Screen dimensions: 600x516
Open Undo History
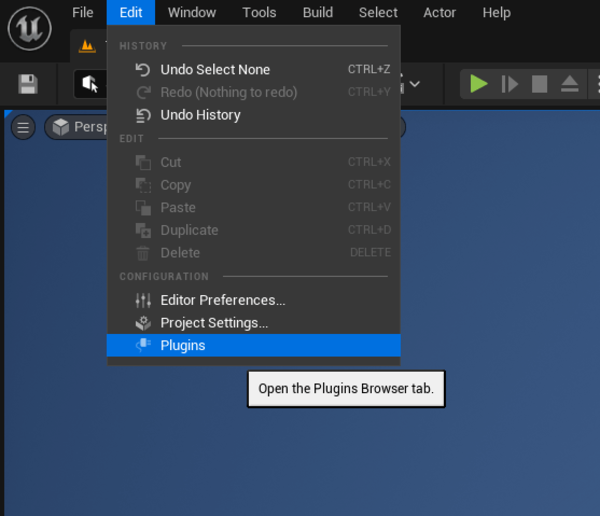[254, 115]
